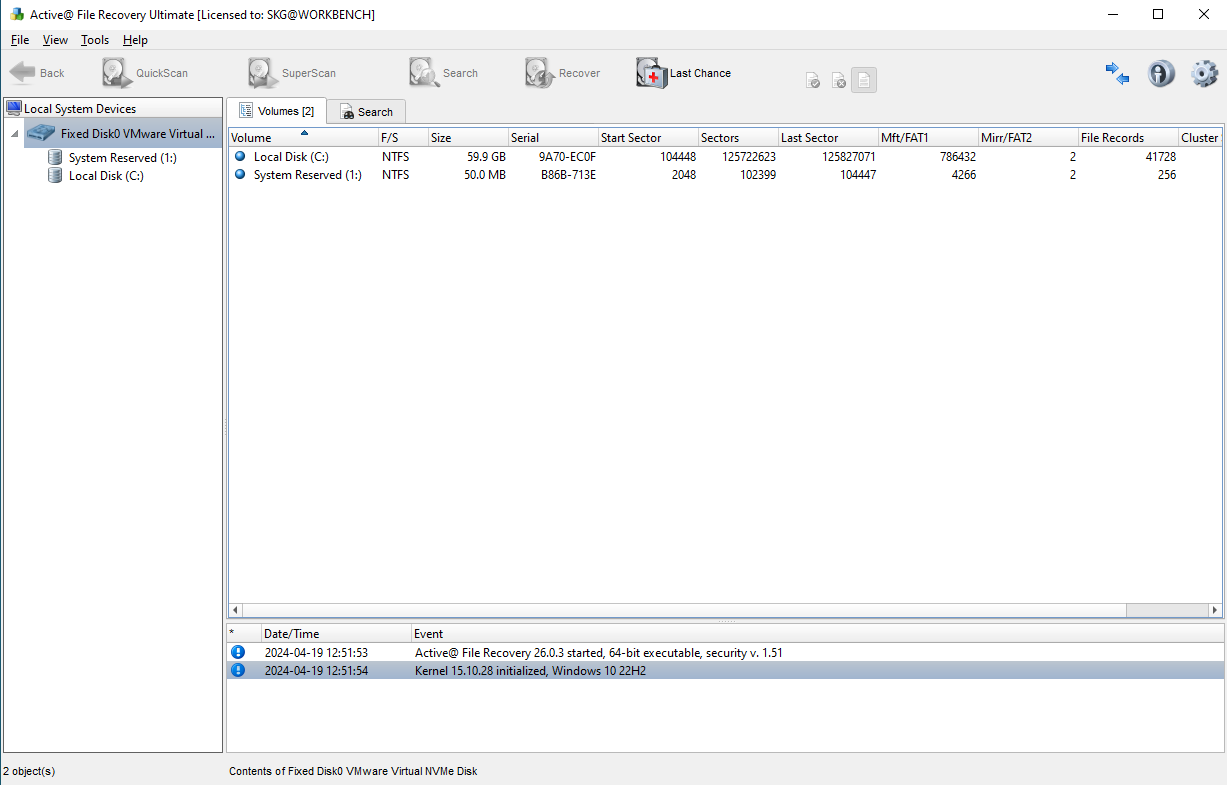Sort by the Mirr/FAT2 column header
The height and width of the screenshot is (785, 1227).
(1028, 137)
